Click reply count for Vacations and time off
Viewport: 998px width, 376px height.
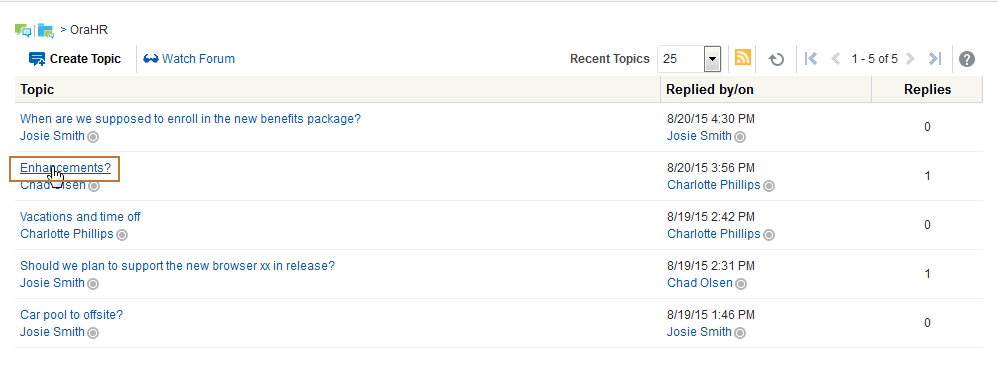pos(927,225)
